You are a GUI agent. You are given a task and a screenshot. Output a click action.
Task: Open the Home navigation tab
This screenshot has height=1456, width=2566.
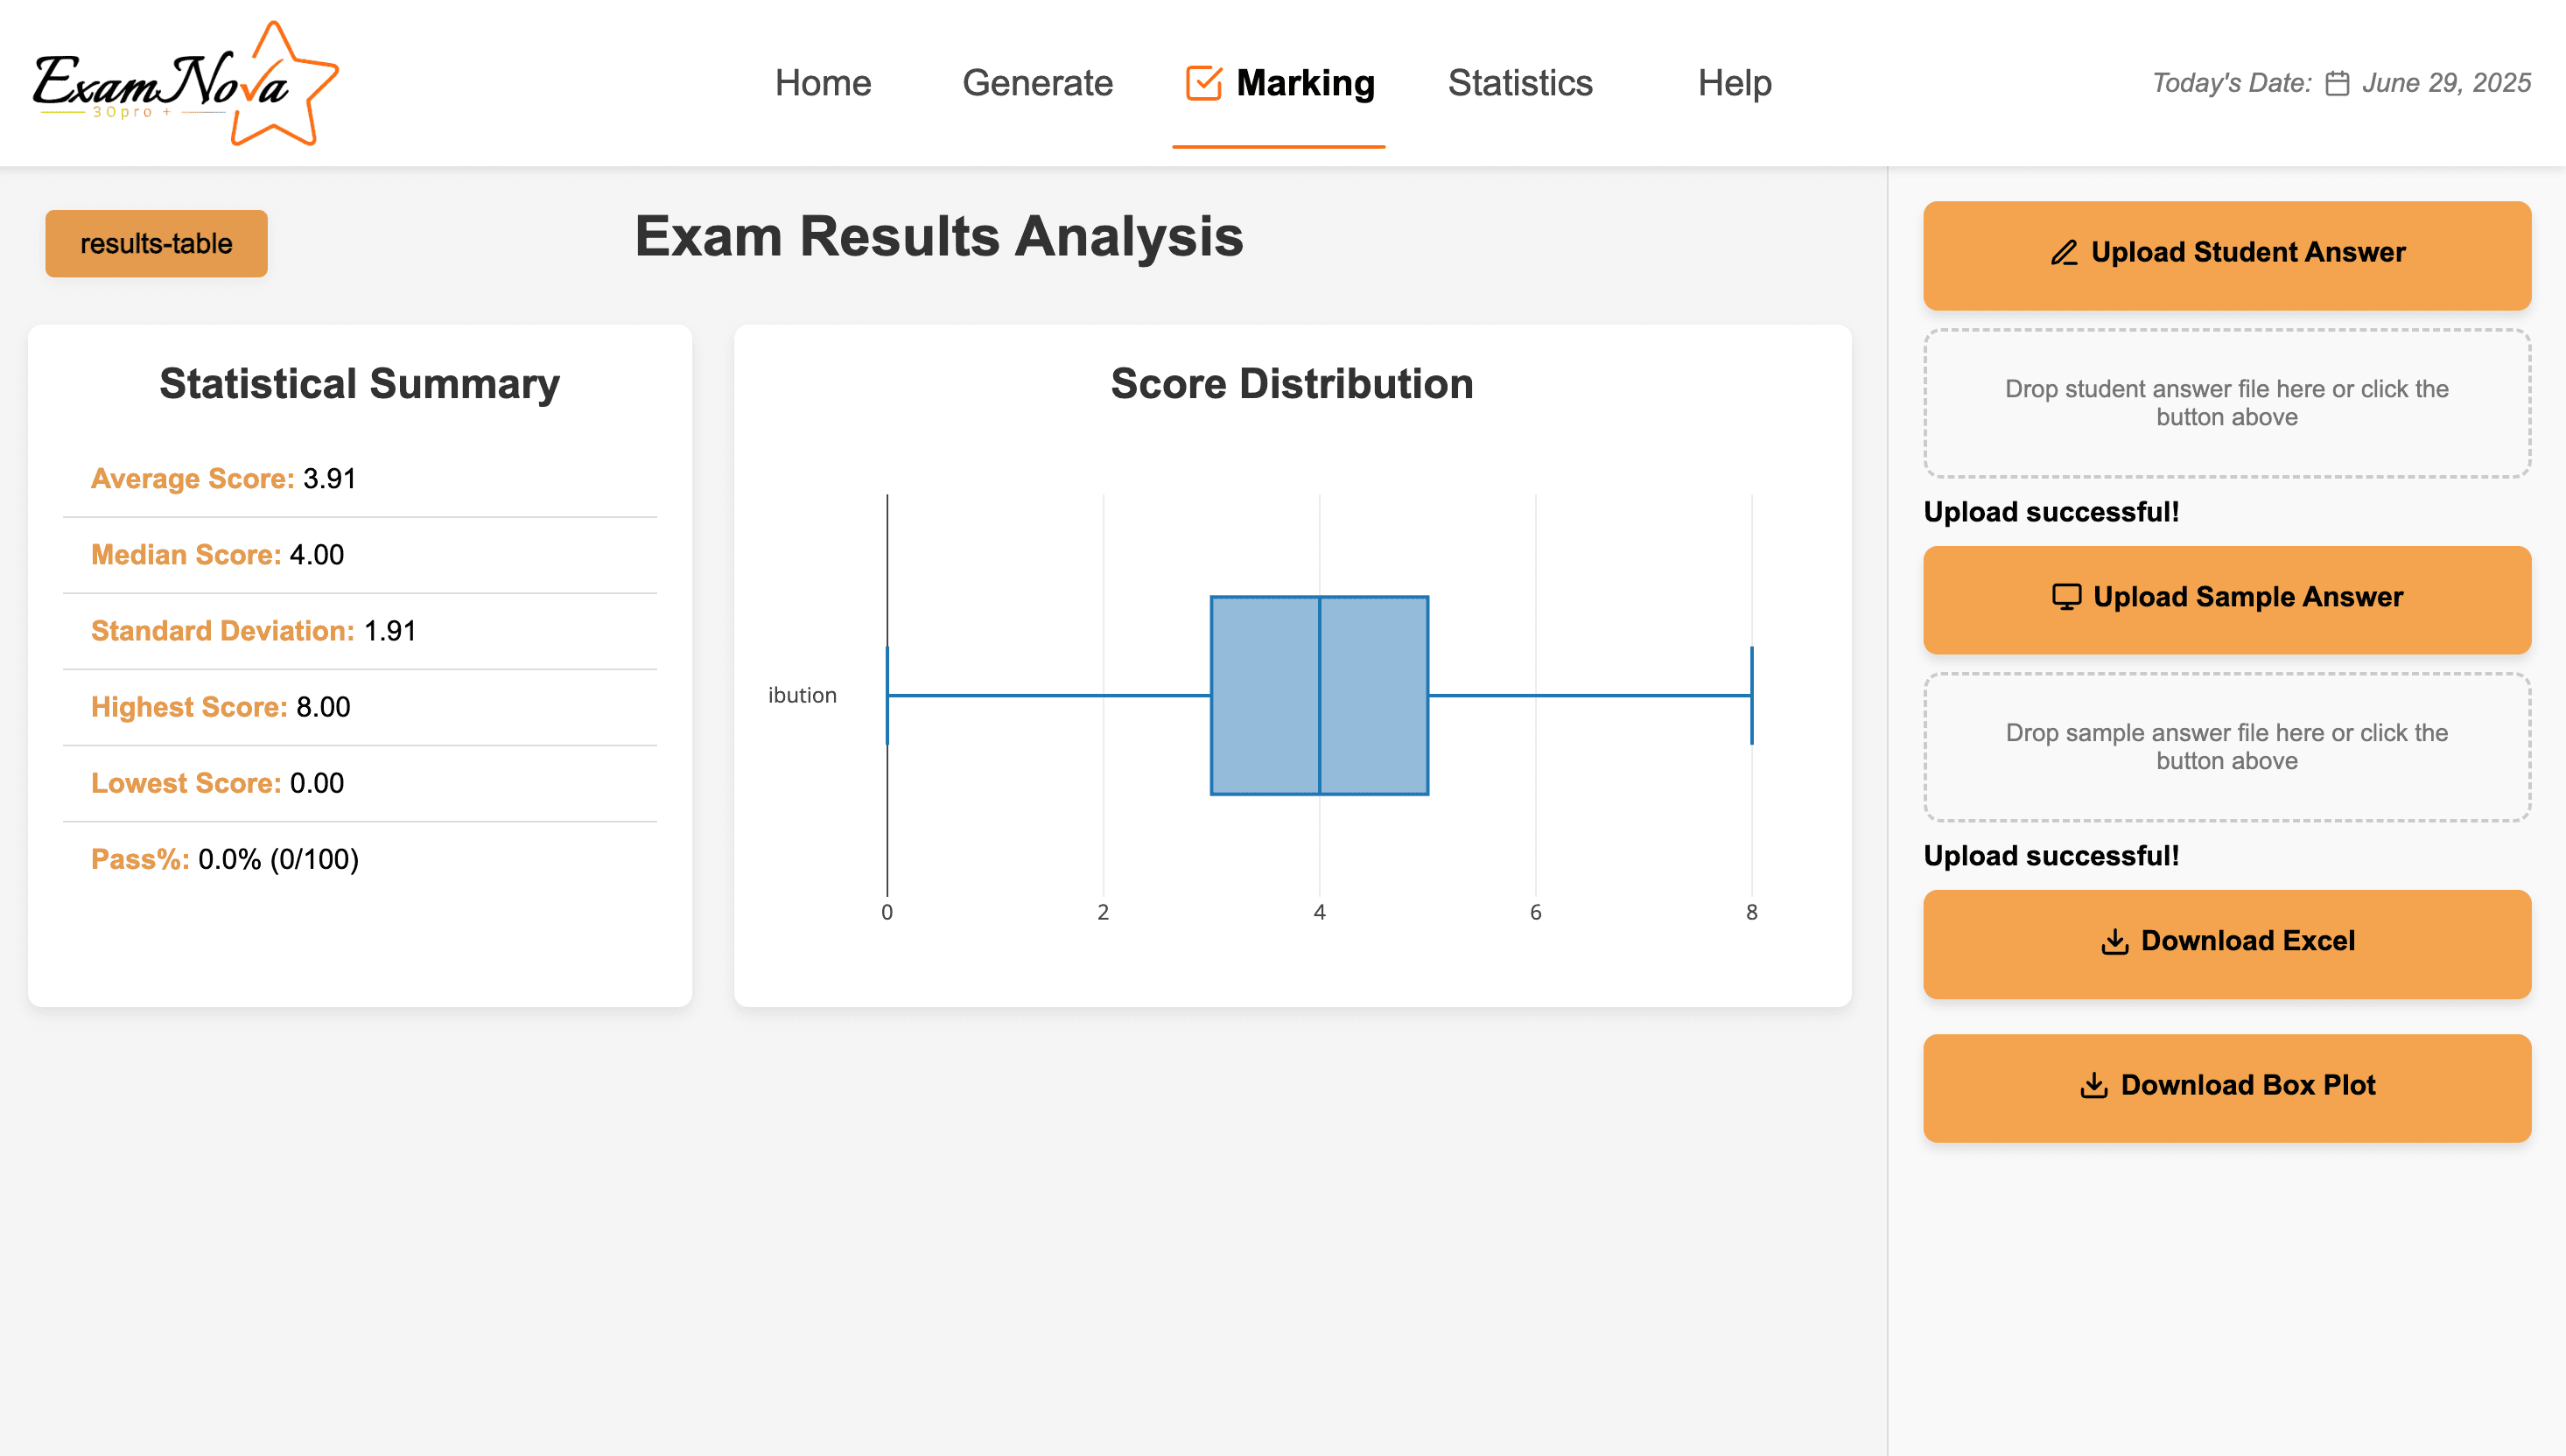[x=822, y=83]
